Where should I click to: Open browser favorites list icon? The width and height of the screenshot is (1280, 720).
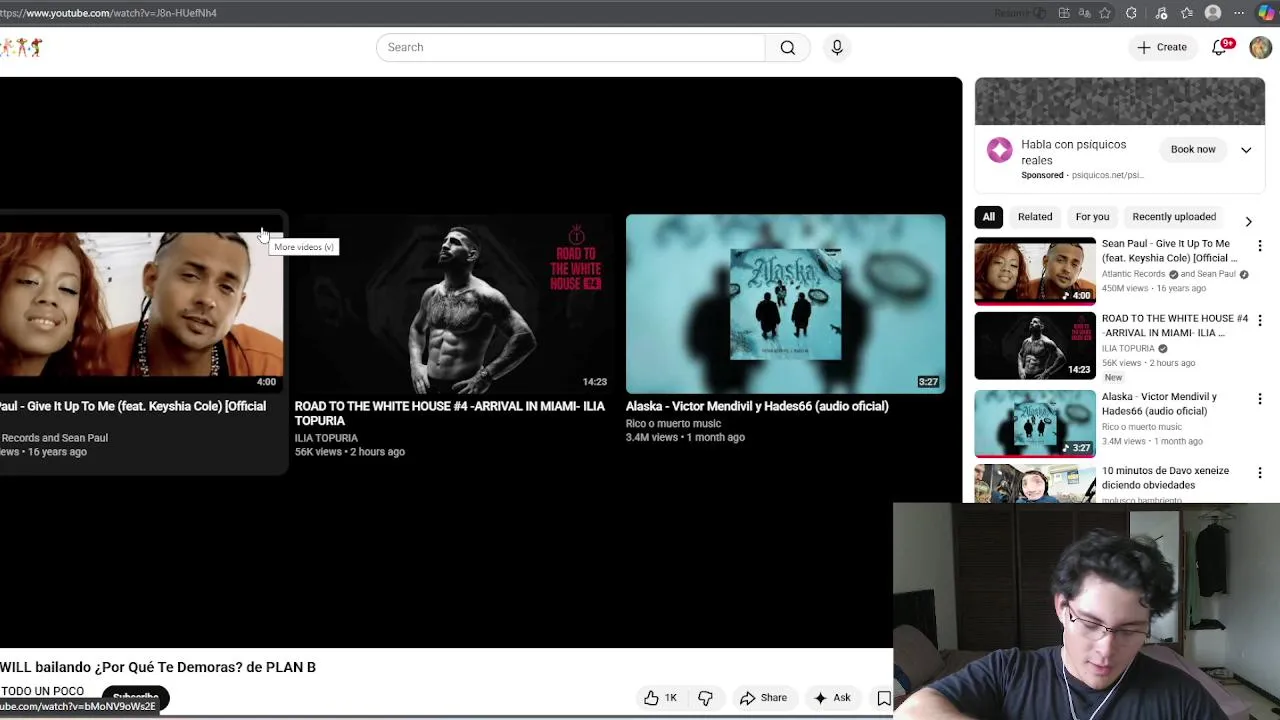(x=1187, y=13)
